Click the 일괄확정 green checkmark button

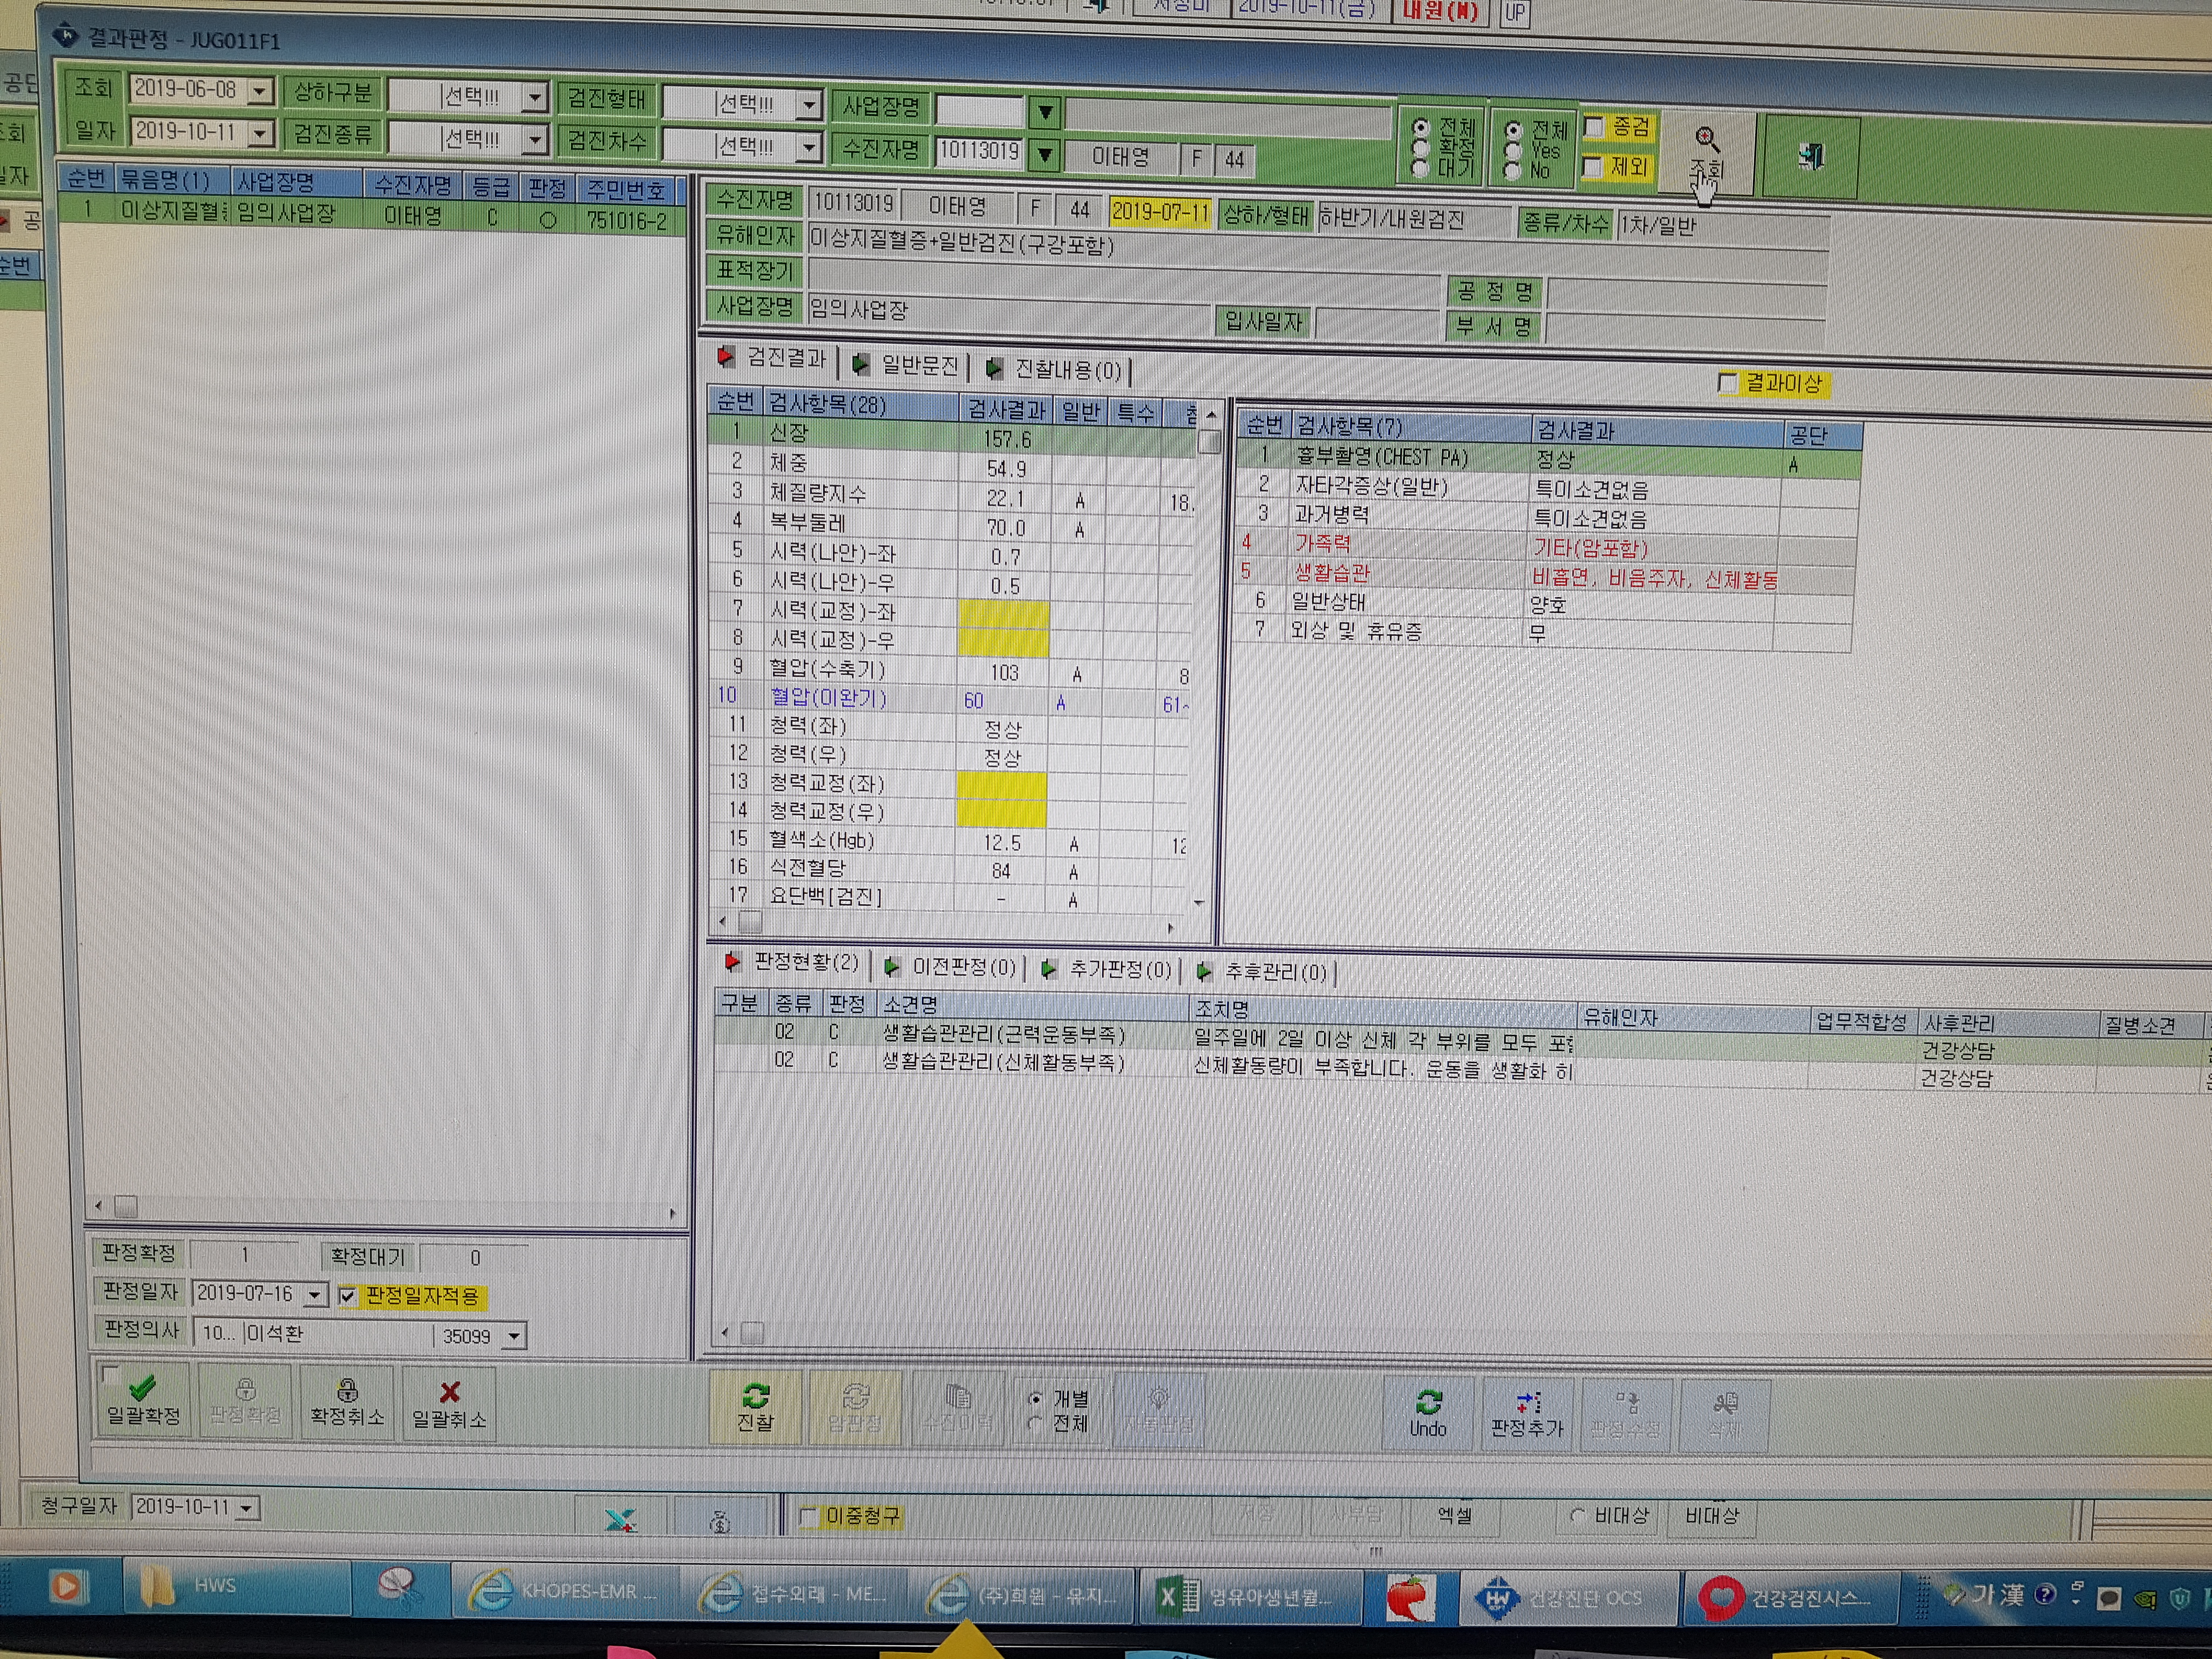[143, 1400]
